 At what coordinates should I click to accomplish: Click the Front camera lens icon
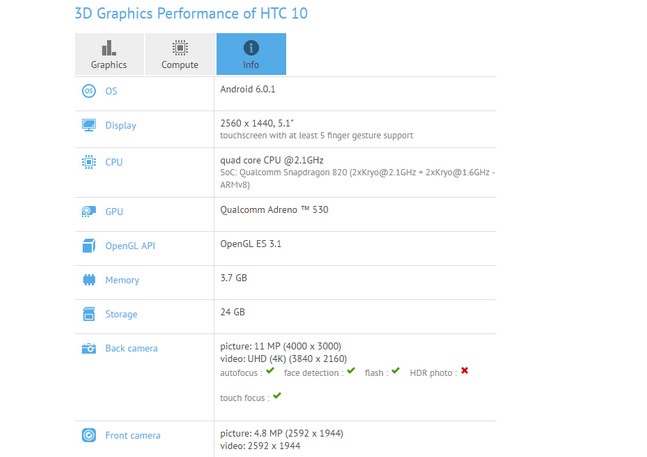[89, 435]
